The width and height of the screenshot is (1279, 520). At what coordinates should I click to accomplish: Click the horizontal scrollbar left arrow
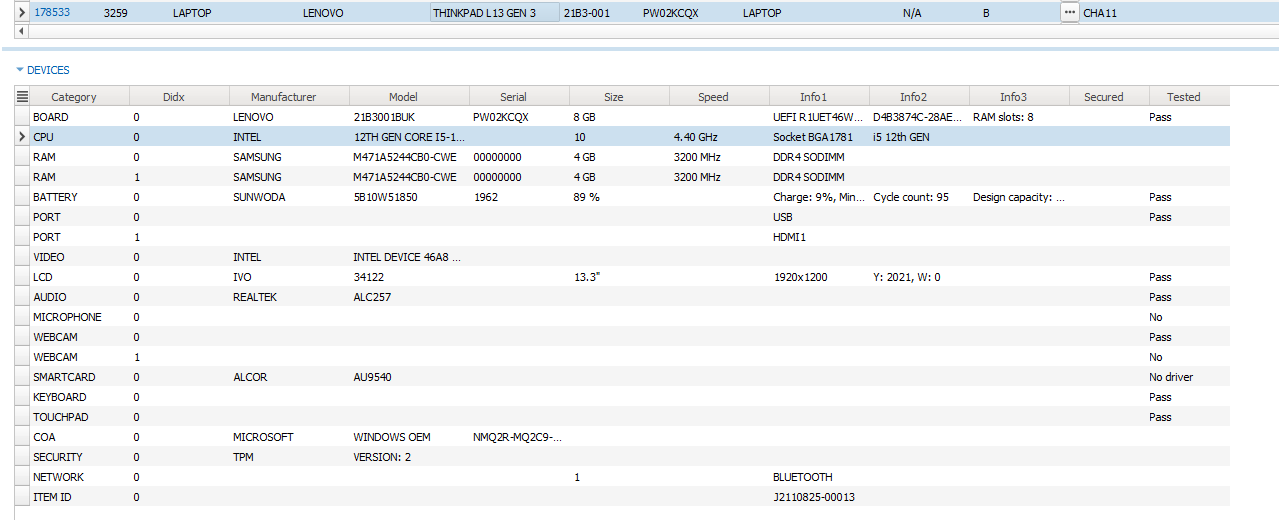[21, 32]
